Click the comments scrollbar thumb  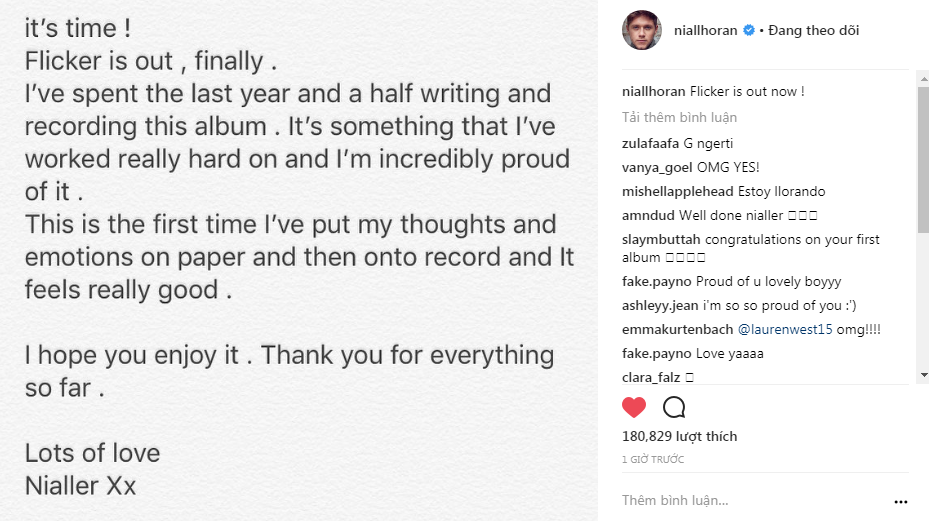tap(923, 160)
